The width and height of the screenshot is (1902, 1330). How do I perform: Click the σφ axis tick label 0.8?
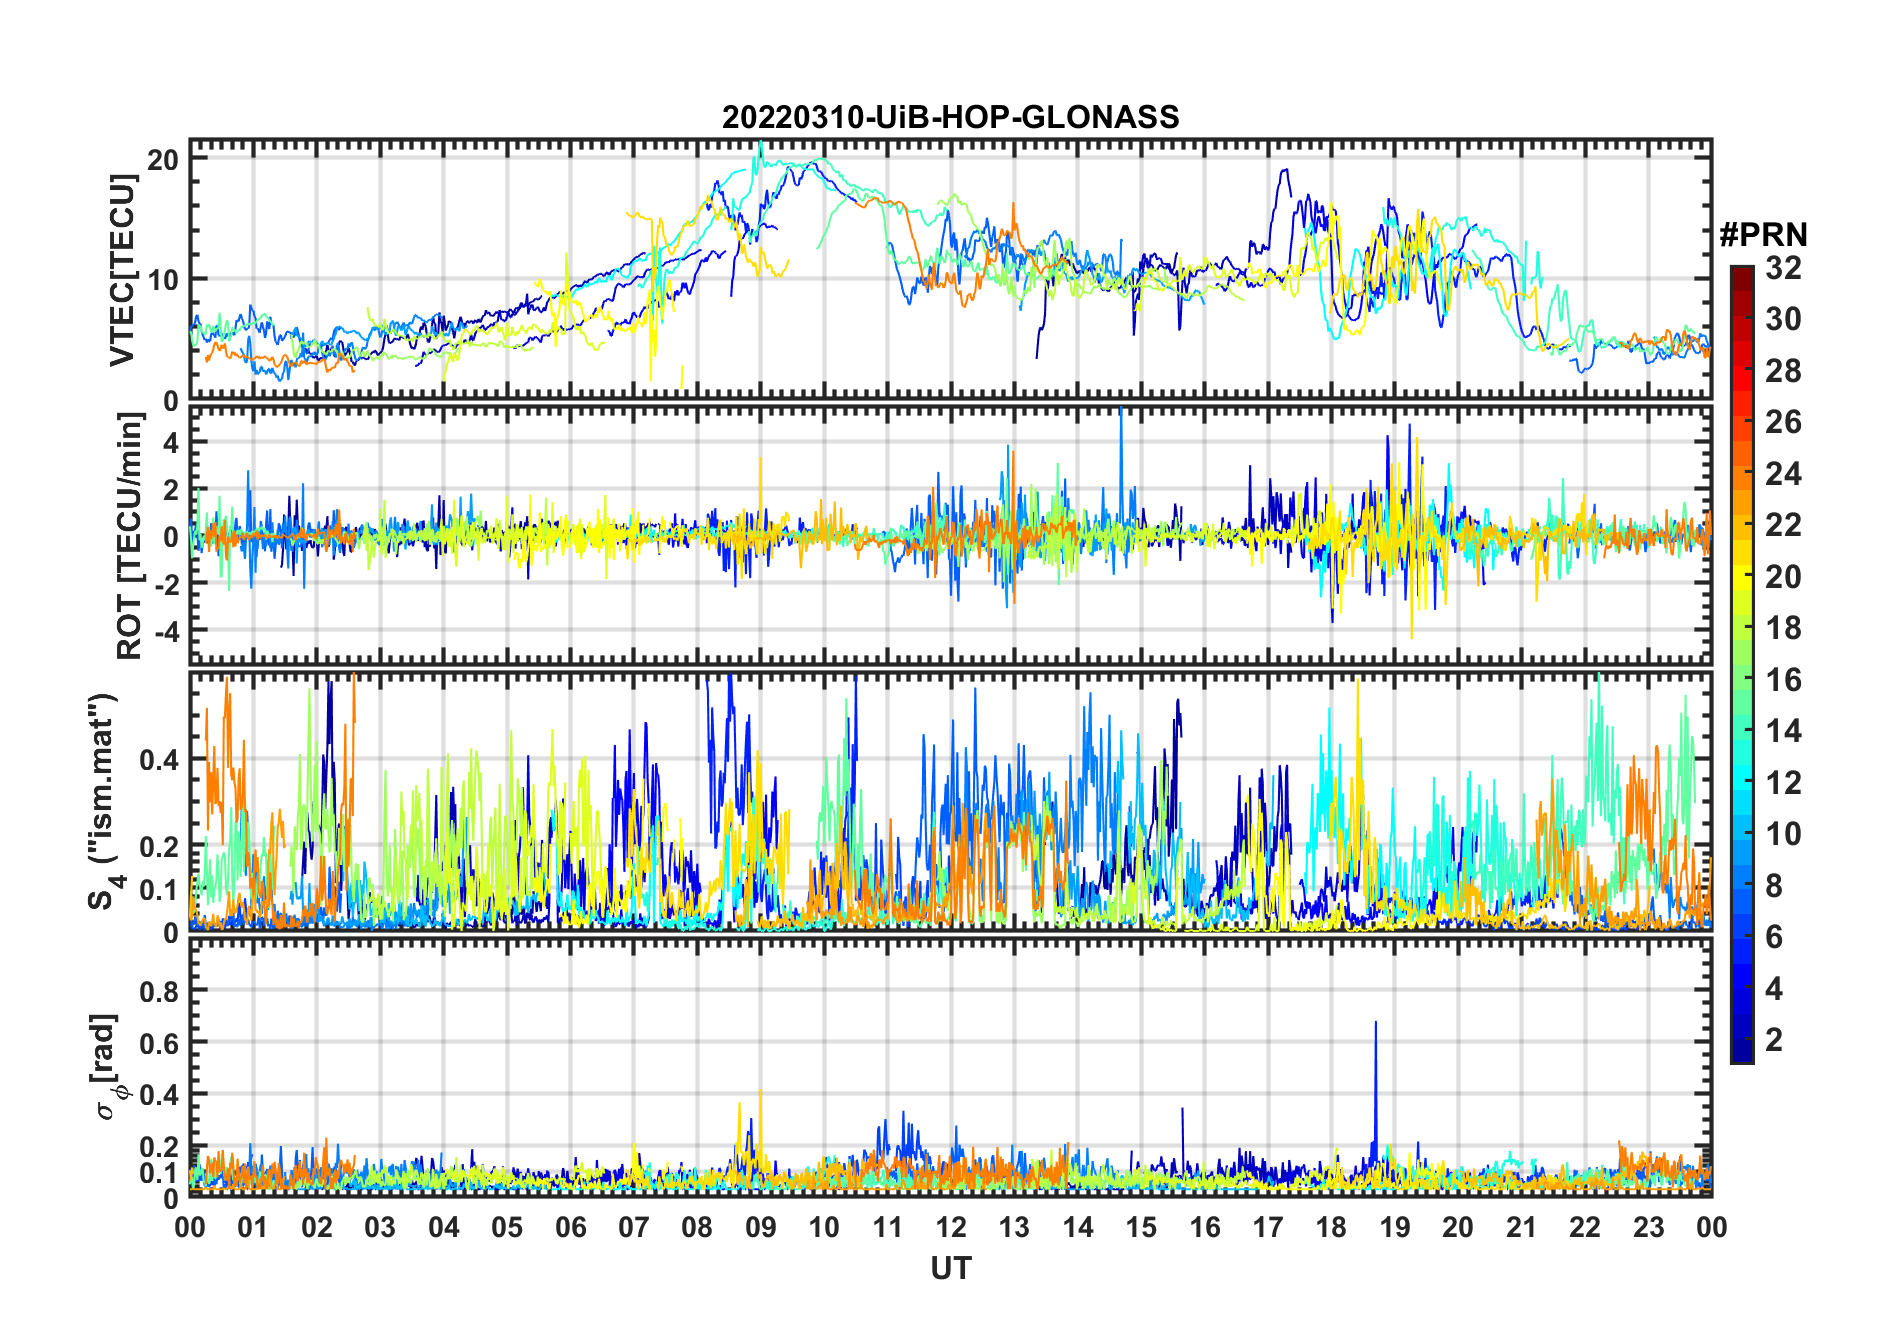pos(159,991)
